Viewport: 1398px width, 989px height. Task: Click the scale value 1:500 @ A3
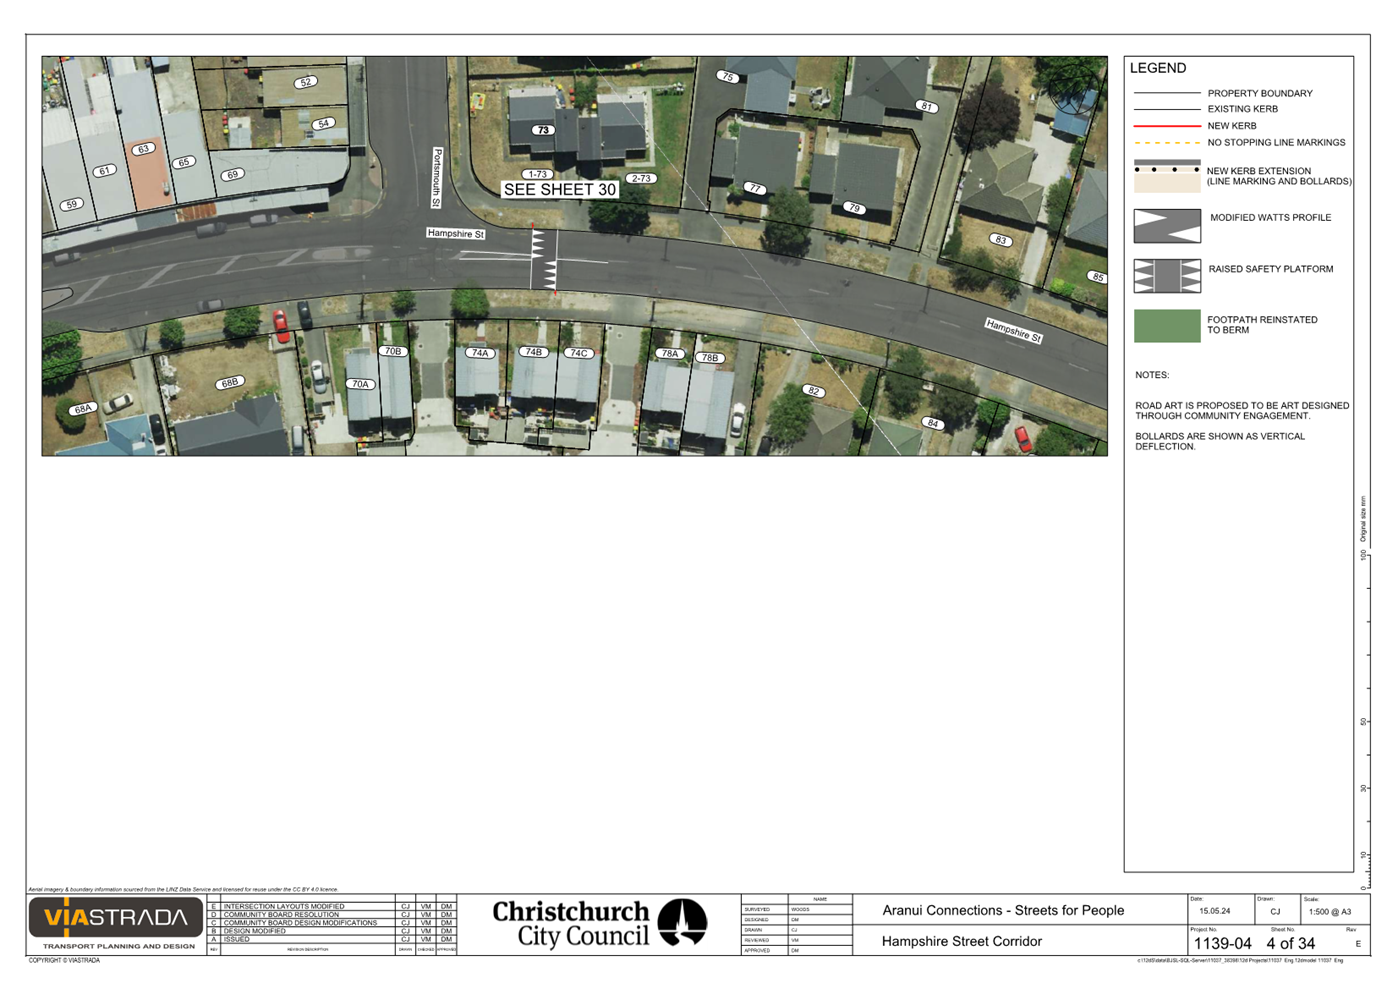click(x=1330, y=911)
